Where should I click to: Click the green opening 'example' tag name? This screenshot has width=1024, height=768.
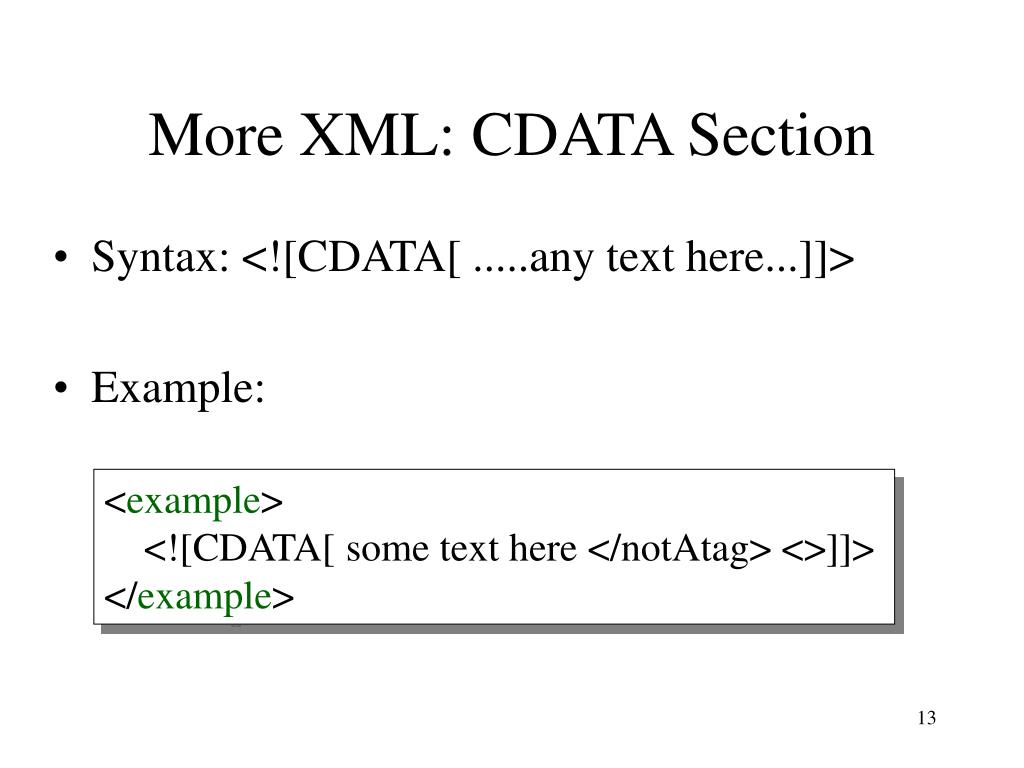coord(193,502)
